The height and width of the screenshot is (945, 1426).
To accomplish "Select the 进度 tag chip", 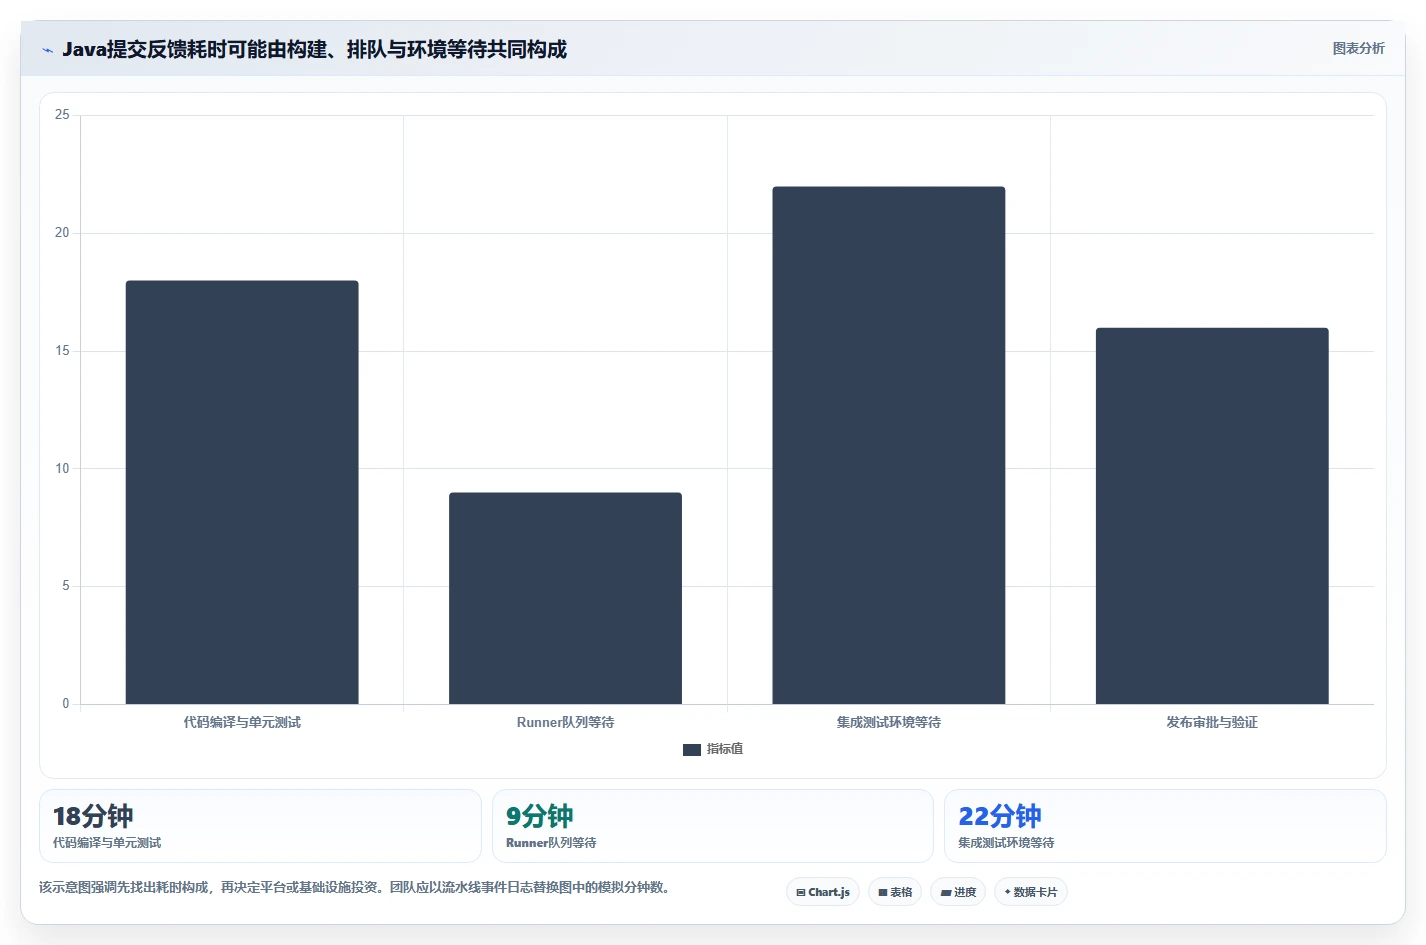I will [x=958, y=892].
